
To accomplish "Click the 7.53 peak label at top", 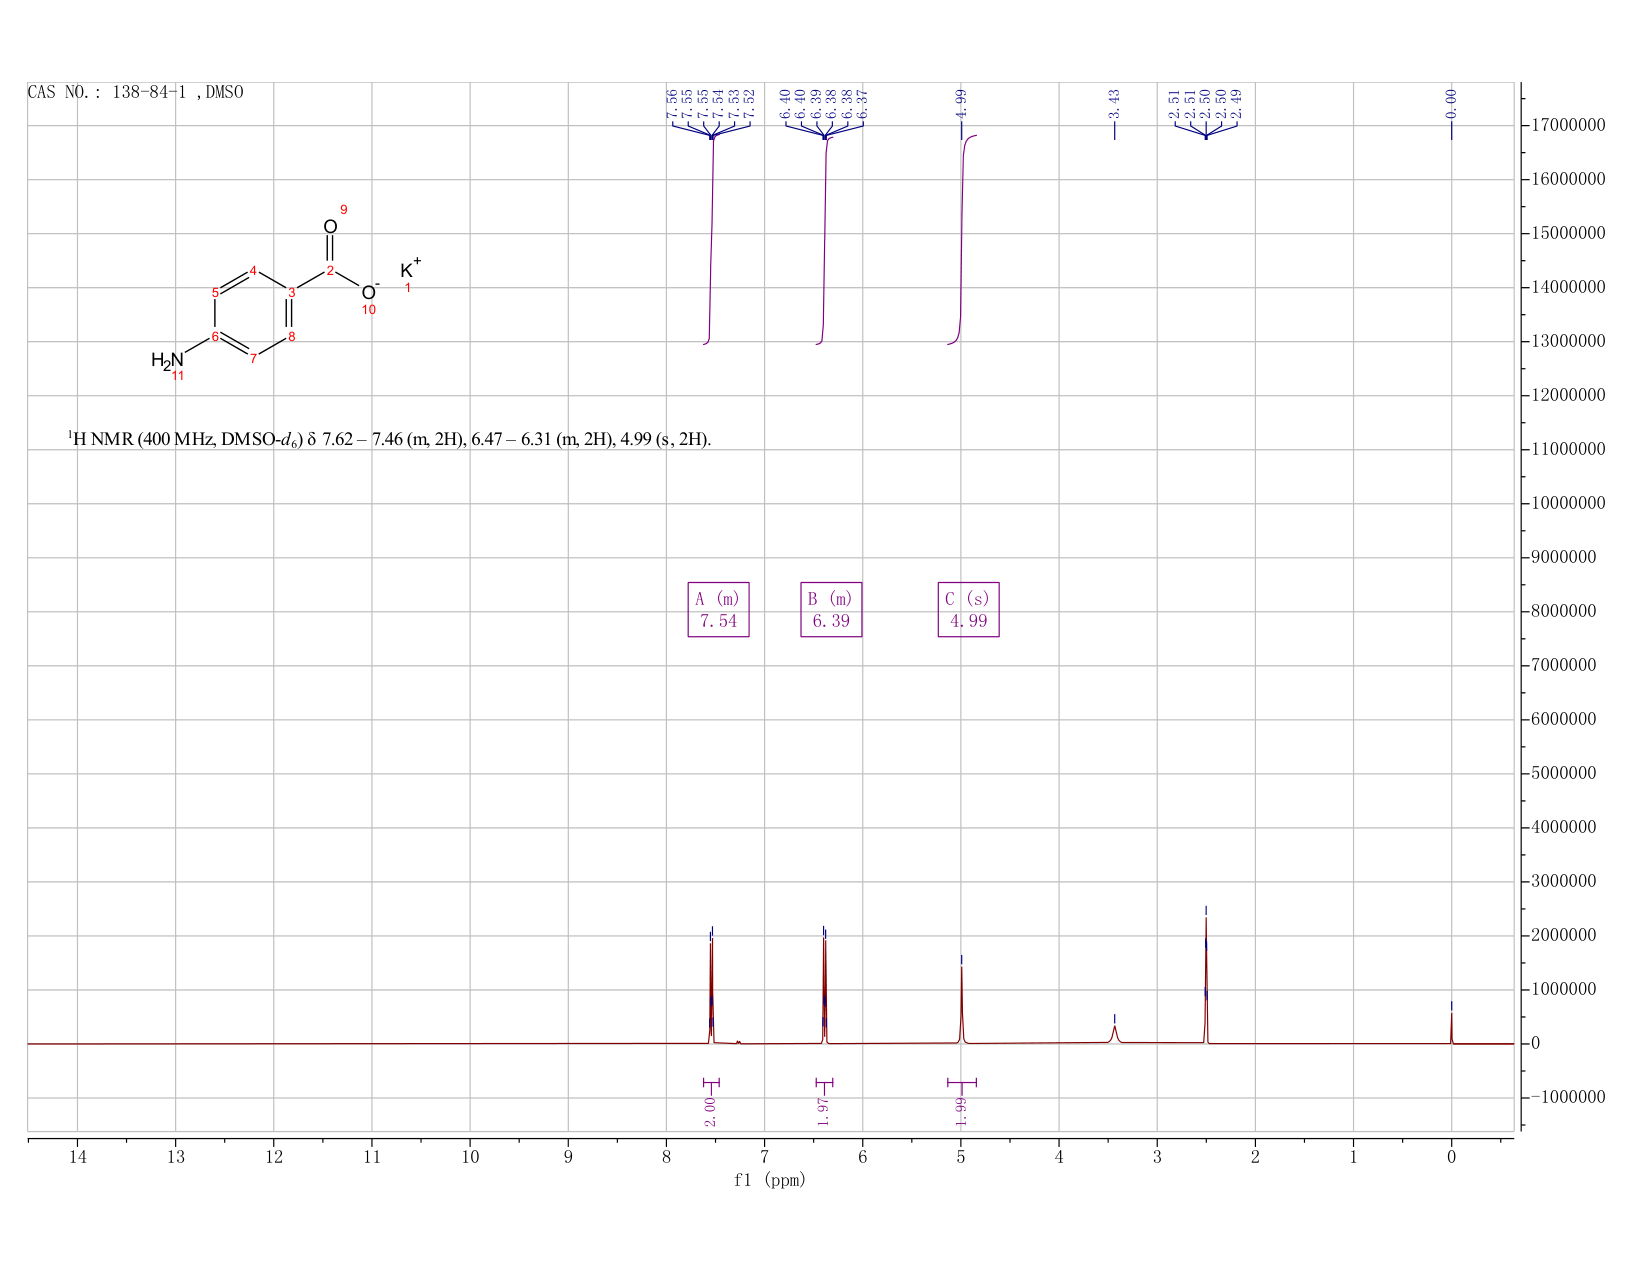I will click(x=734, y=102).
